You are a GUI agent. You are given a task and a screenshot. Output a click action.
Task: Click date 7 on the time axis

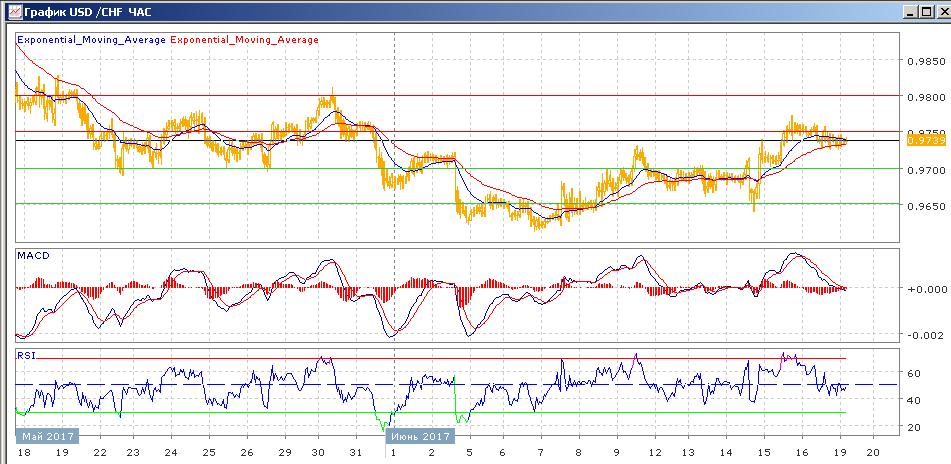pyautogui.click(x=540, y=452)
